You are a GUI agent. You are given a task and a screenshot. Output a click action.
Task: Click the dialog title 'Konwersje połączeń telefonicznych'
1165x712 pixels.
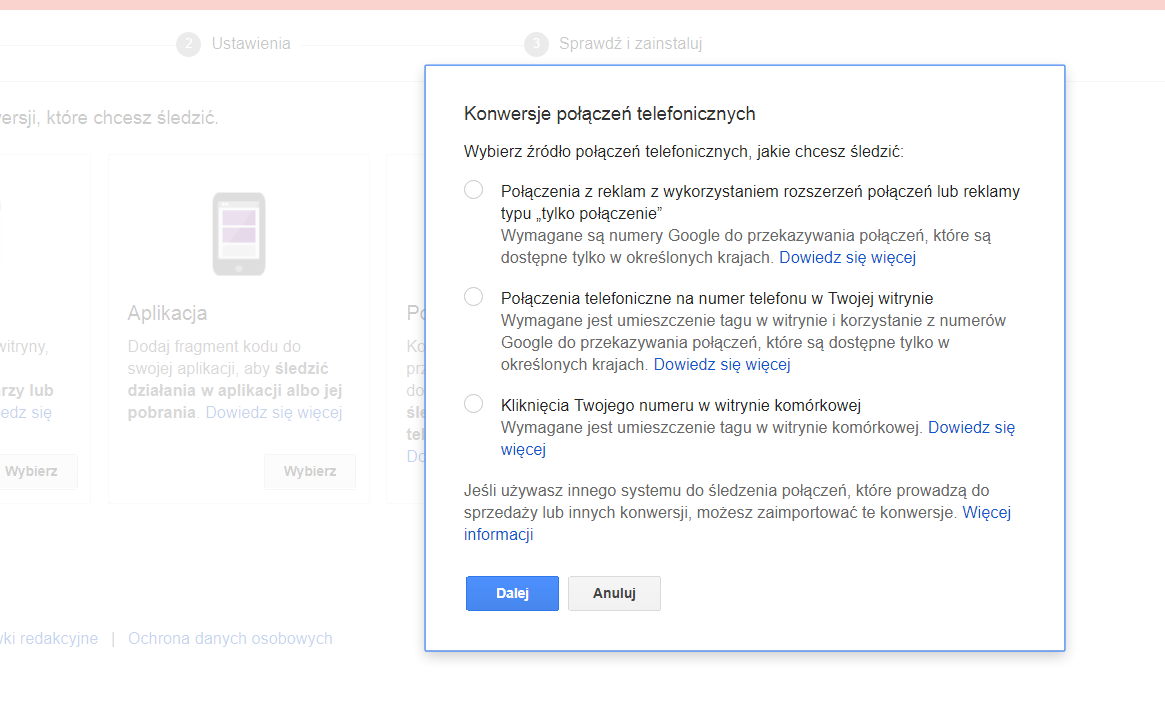tap(609, 113)
